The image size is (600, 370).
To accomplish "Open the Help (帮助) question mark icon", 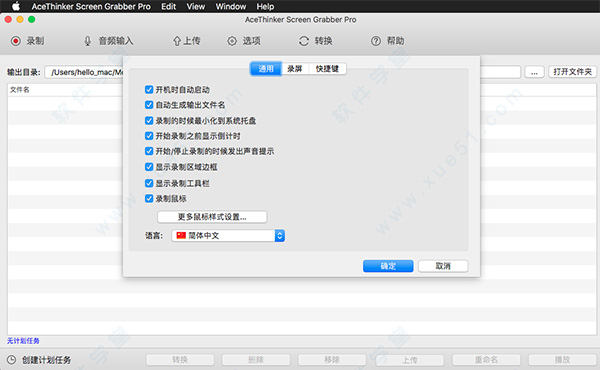I will (x=376, y=41).
